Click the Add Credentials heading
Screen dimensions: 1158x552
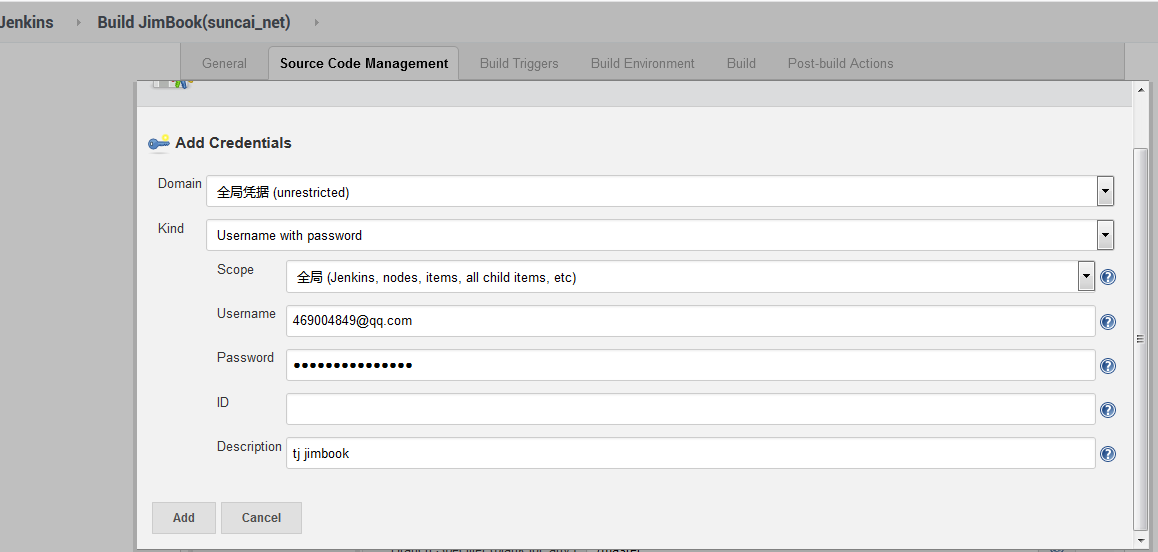coord(233,143)
